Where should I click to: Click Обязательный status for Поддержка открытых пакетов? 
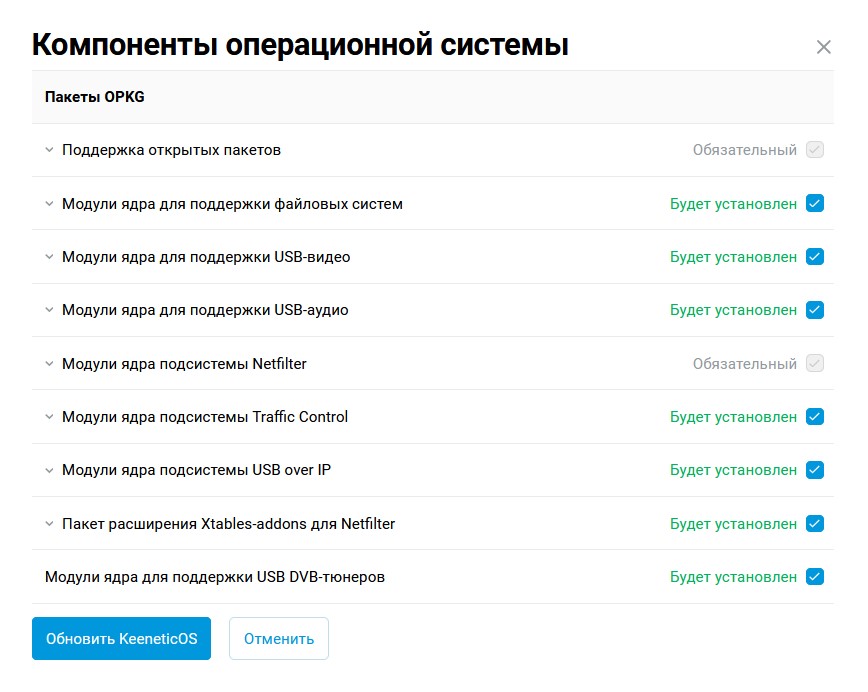(x=745, y=150)
